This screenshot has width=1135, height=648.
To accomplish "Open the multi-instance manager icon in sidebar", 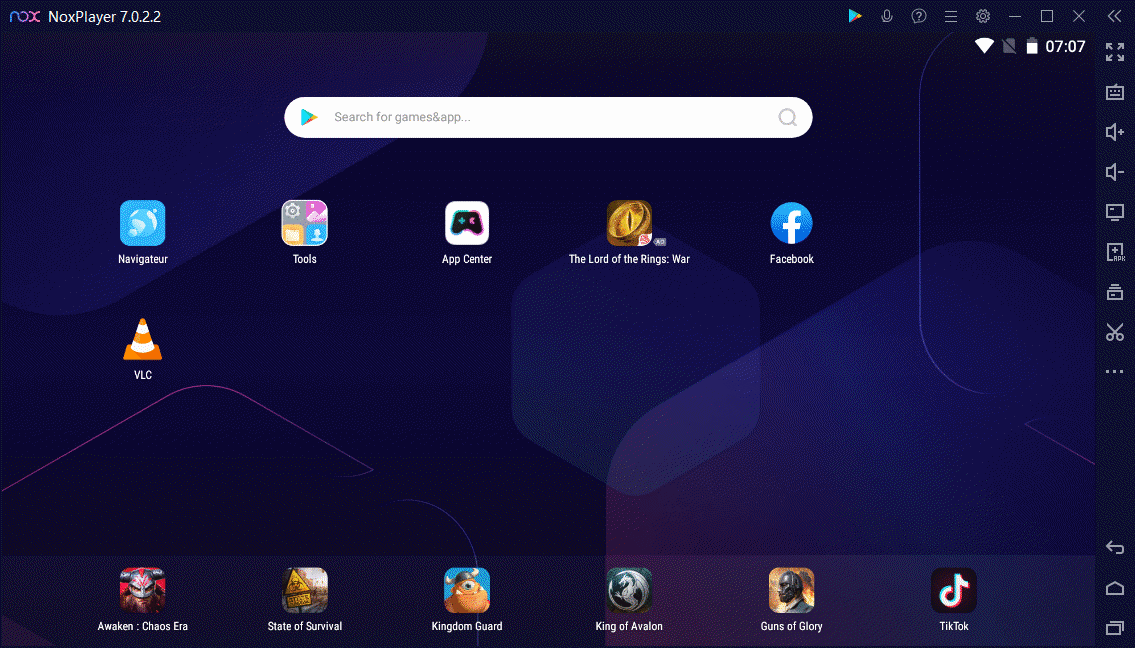I will pyautogui.click(x=1115, y=292).
